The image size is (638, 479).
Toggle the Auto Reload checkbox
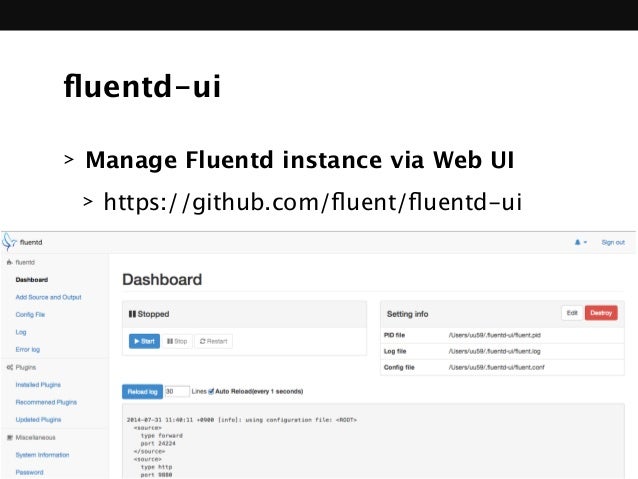pos(211,392)
